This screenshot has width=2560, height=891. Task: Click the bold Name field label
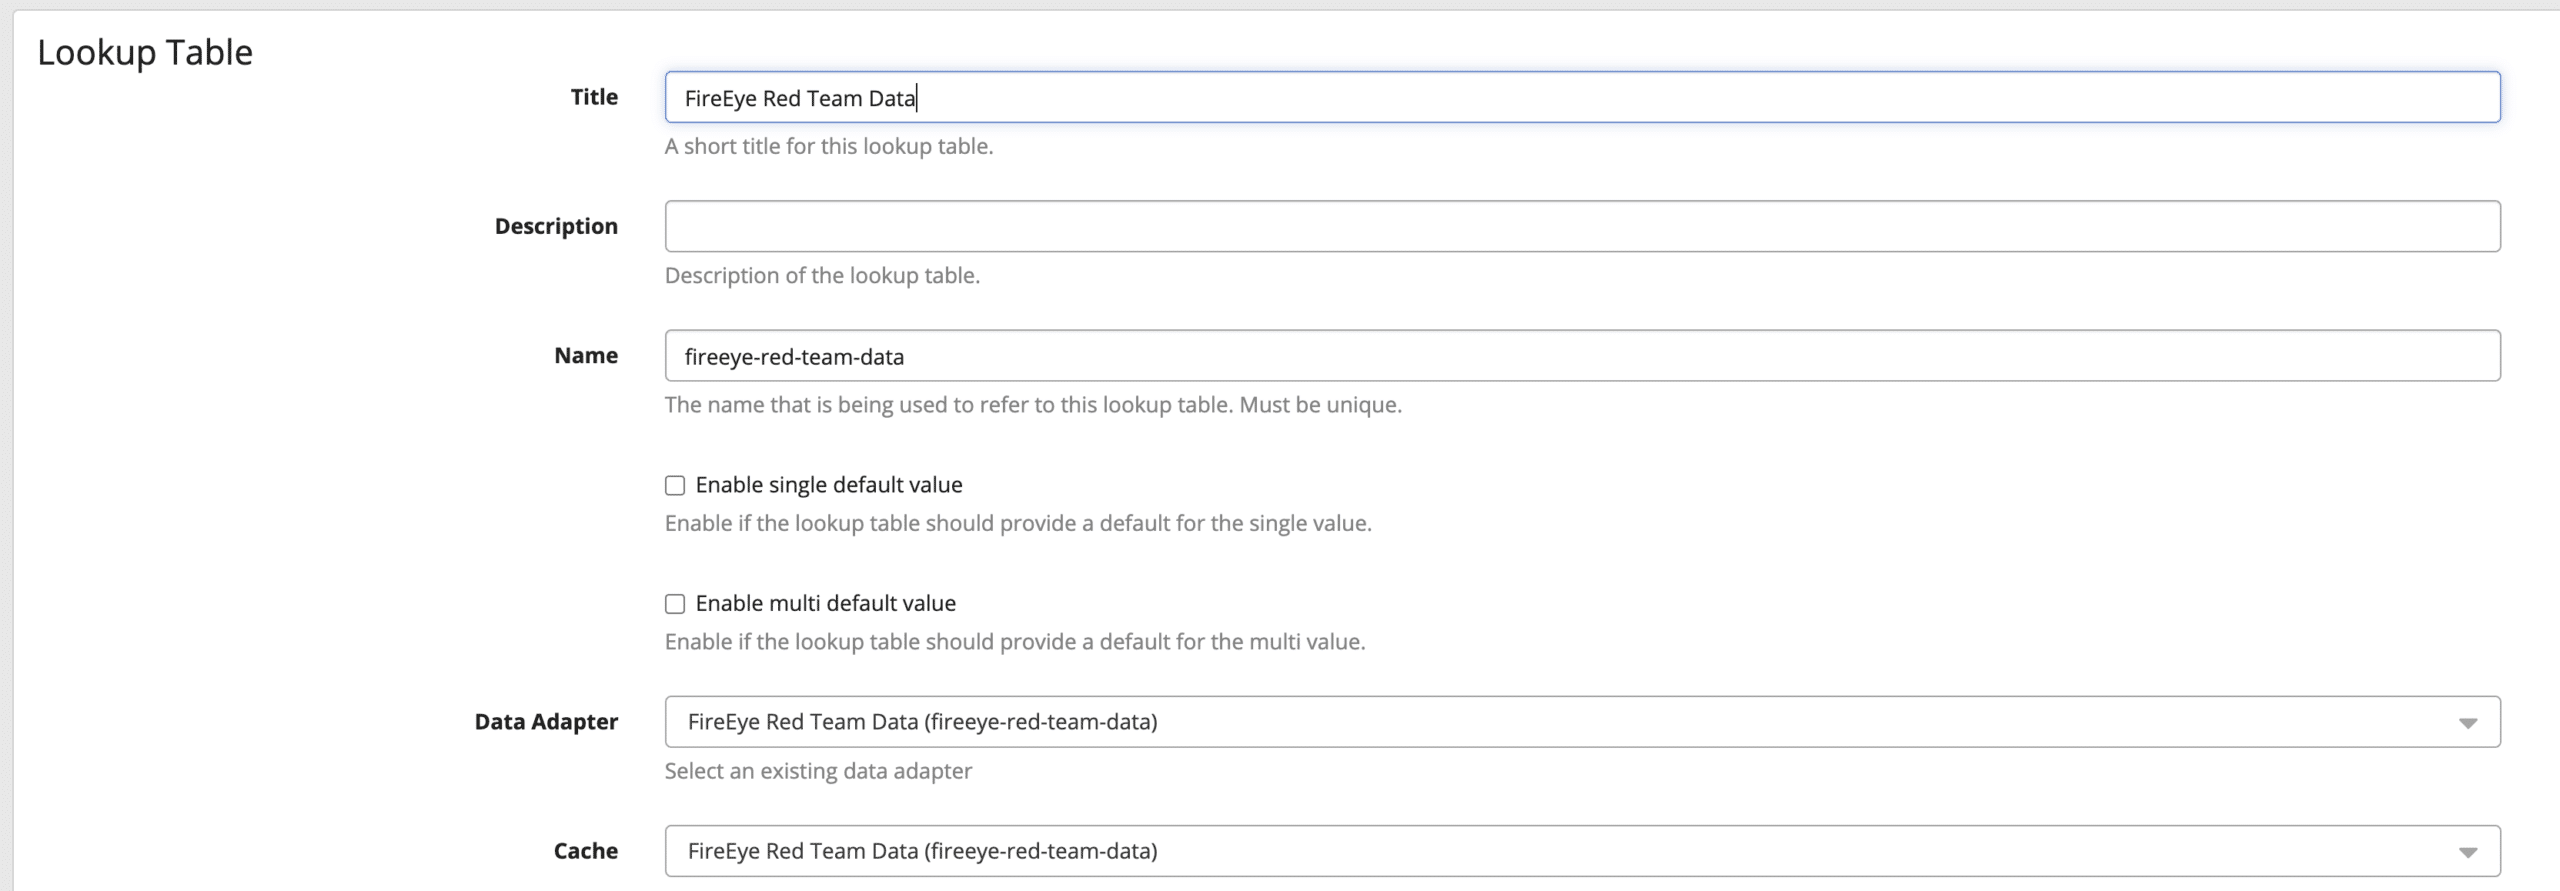pos(586,355)
